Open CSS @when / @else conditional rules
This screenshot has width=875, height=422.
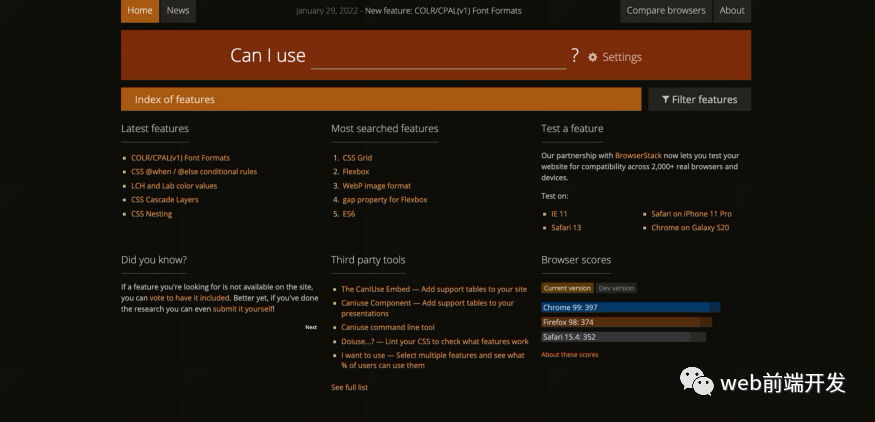click(x=194, y=172)
